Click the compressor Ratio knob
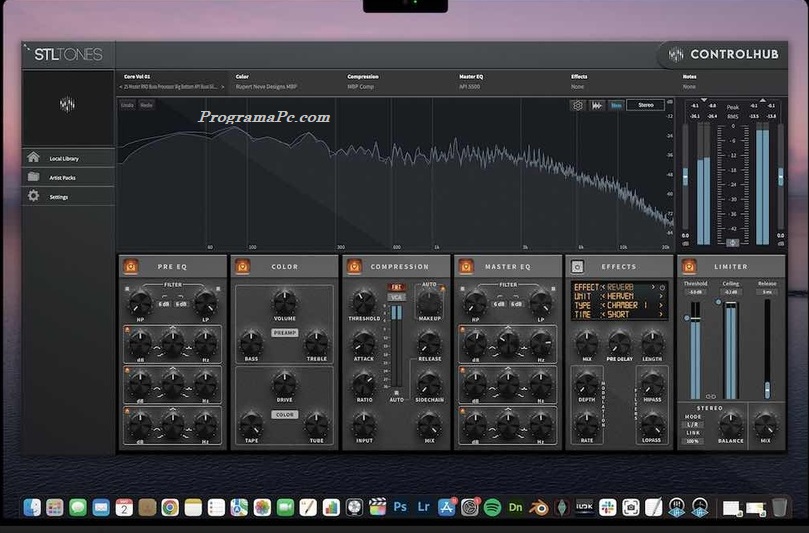Viewport: 809px width, 533px height. point(364,384)
